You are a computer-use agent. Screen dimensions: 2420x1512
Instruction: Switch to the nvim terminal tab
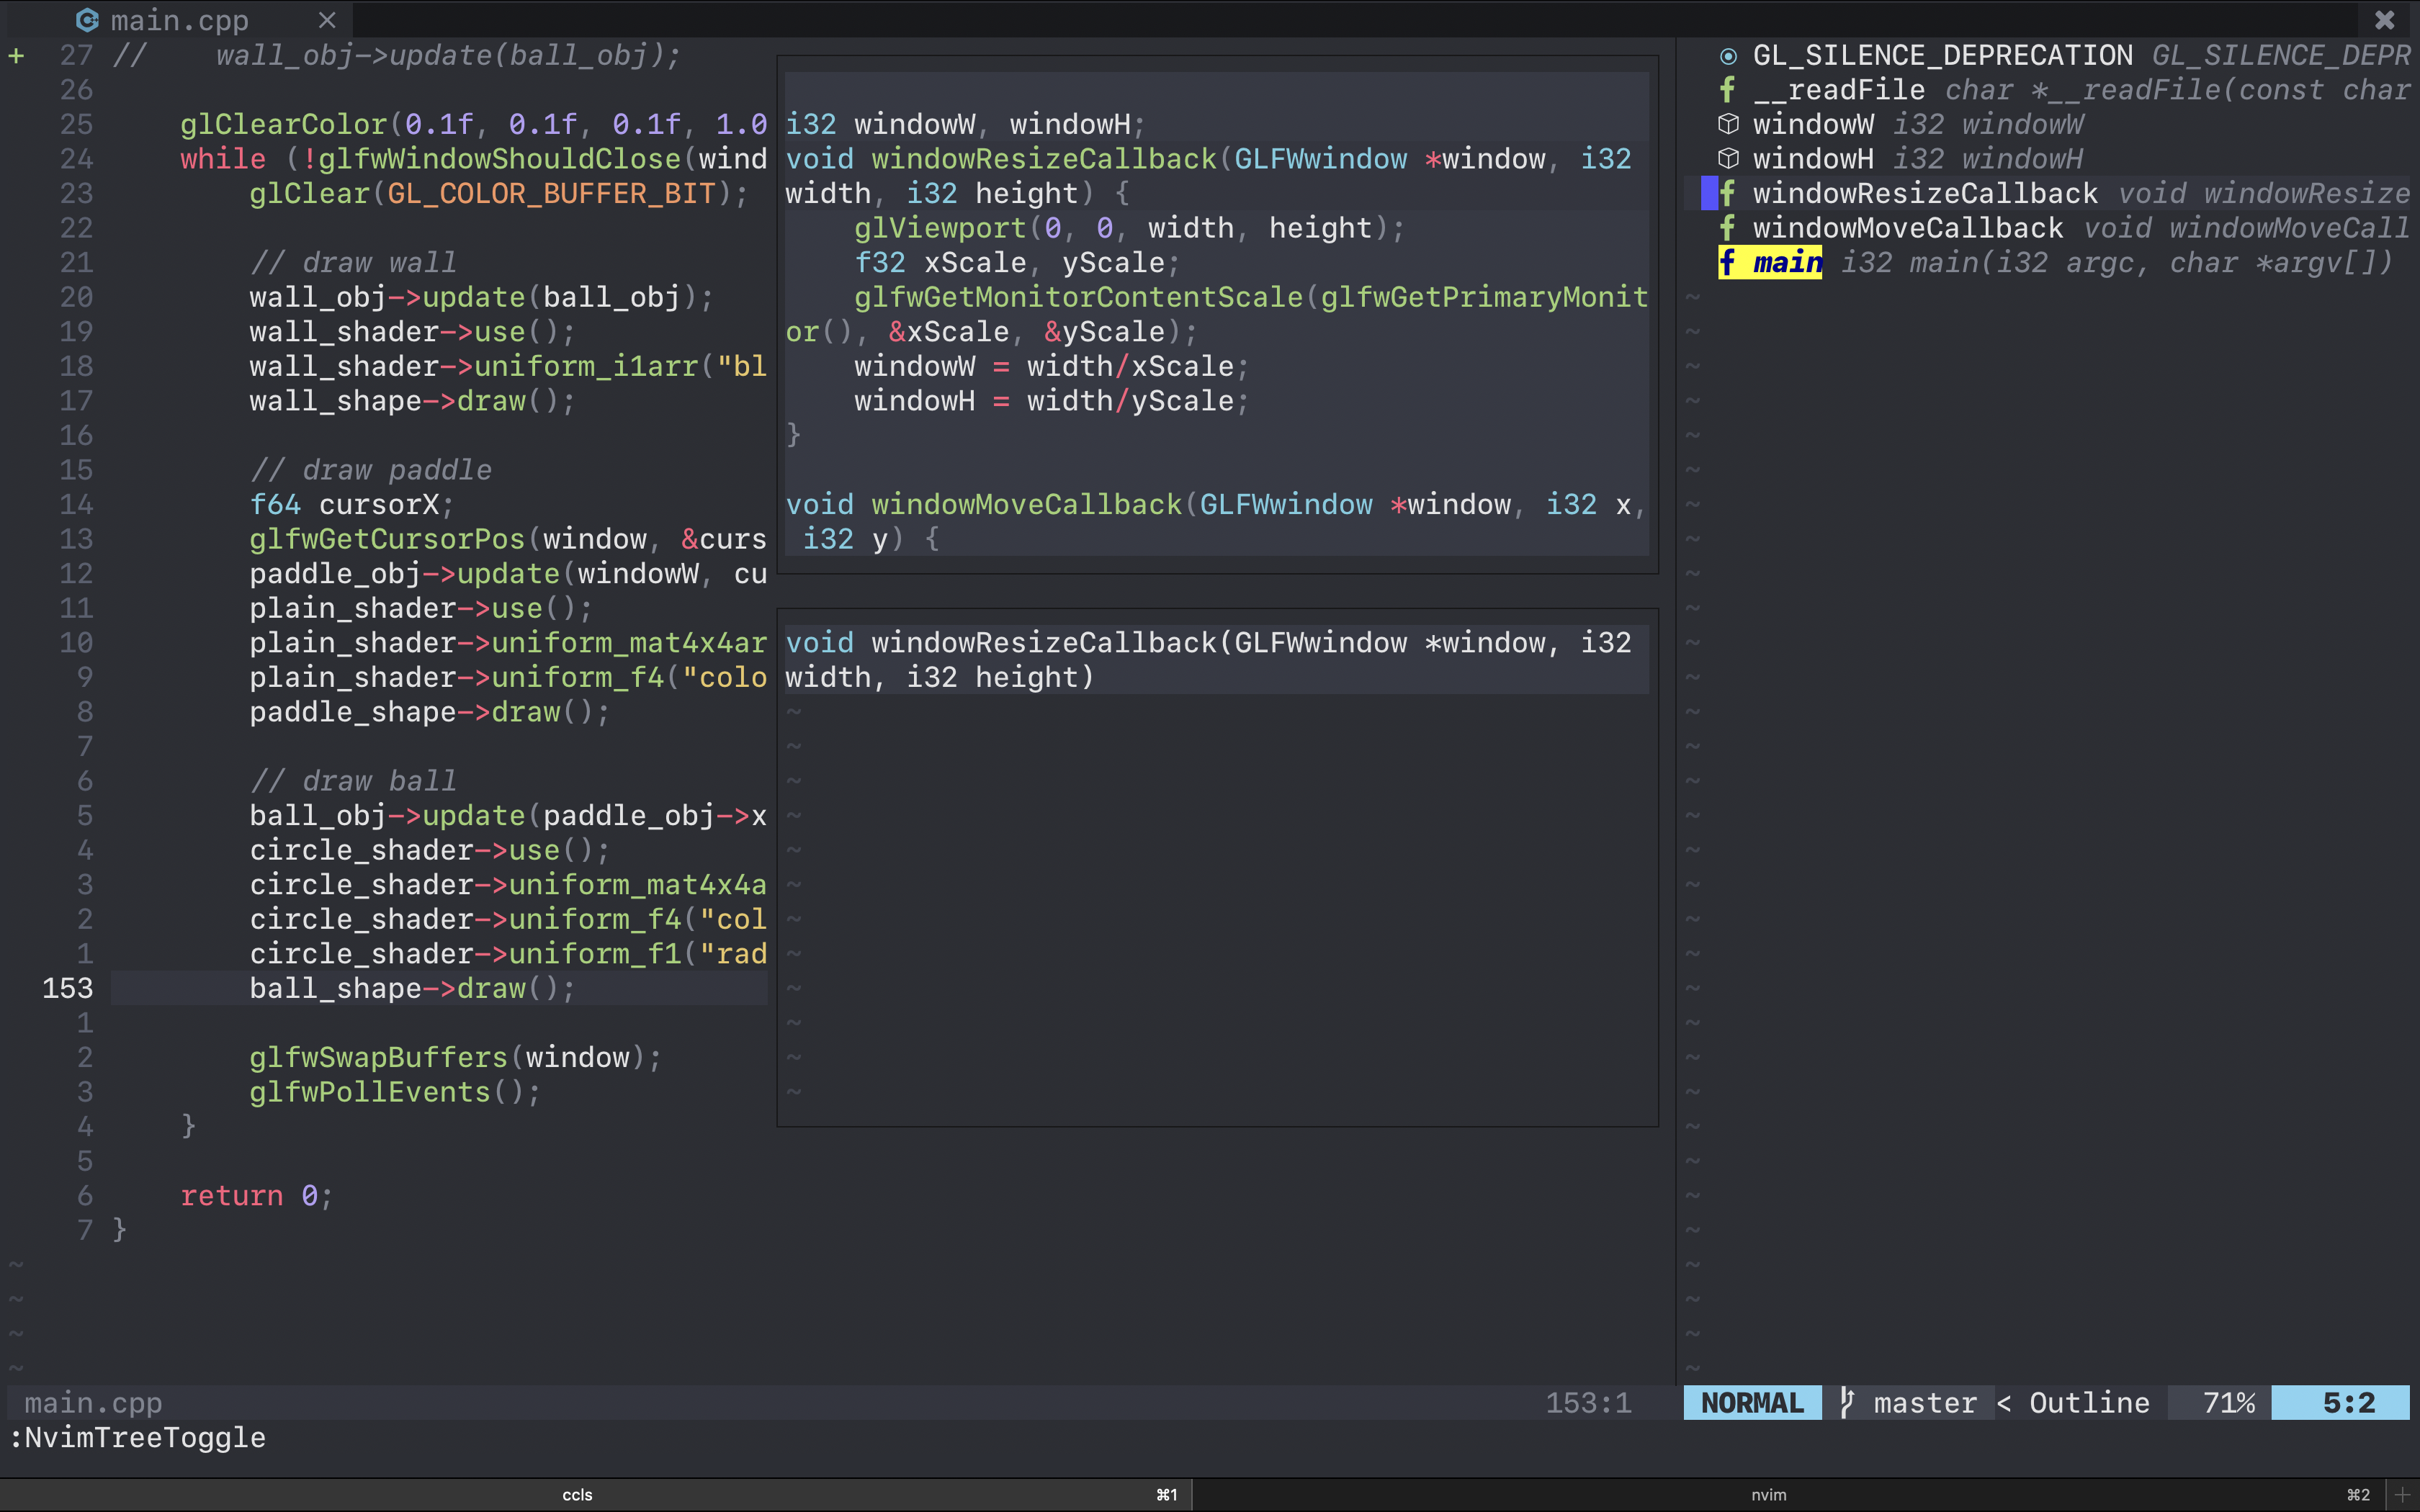pos(1768,1495)
